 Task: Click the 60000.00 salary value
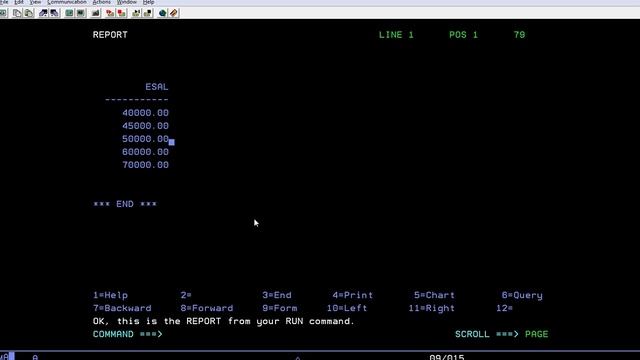145,152
